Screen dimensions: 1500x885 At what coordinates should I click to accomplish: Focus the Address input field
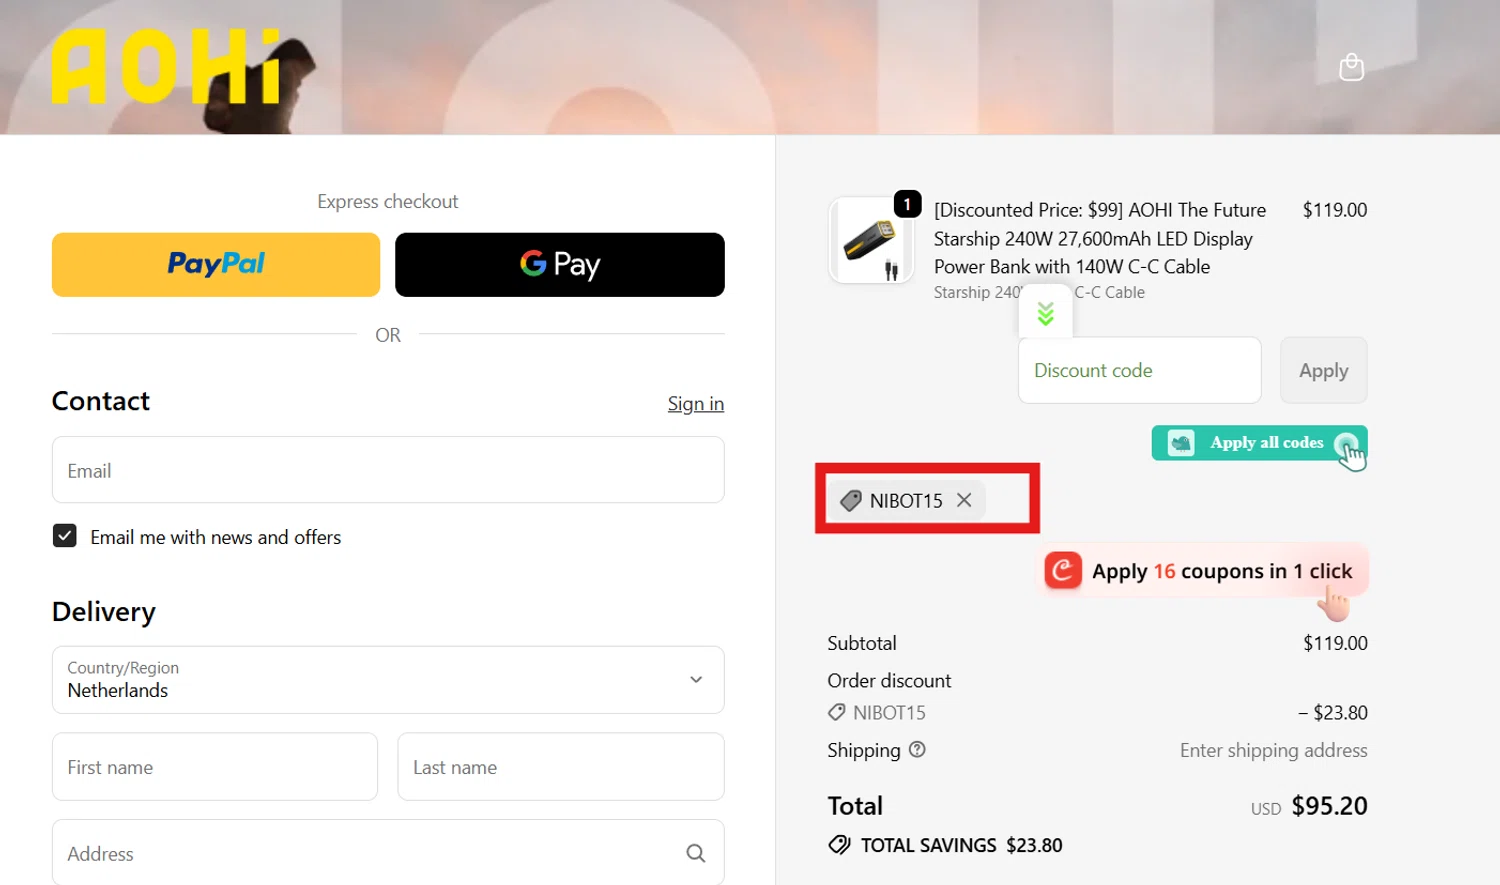[x=388, y=853]
